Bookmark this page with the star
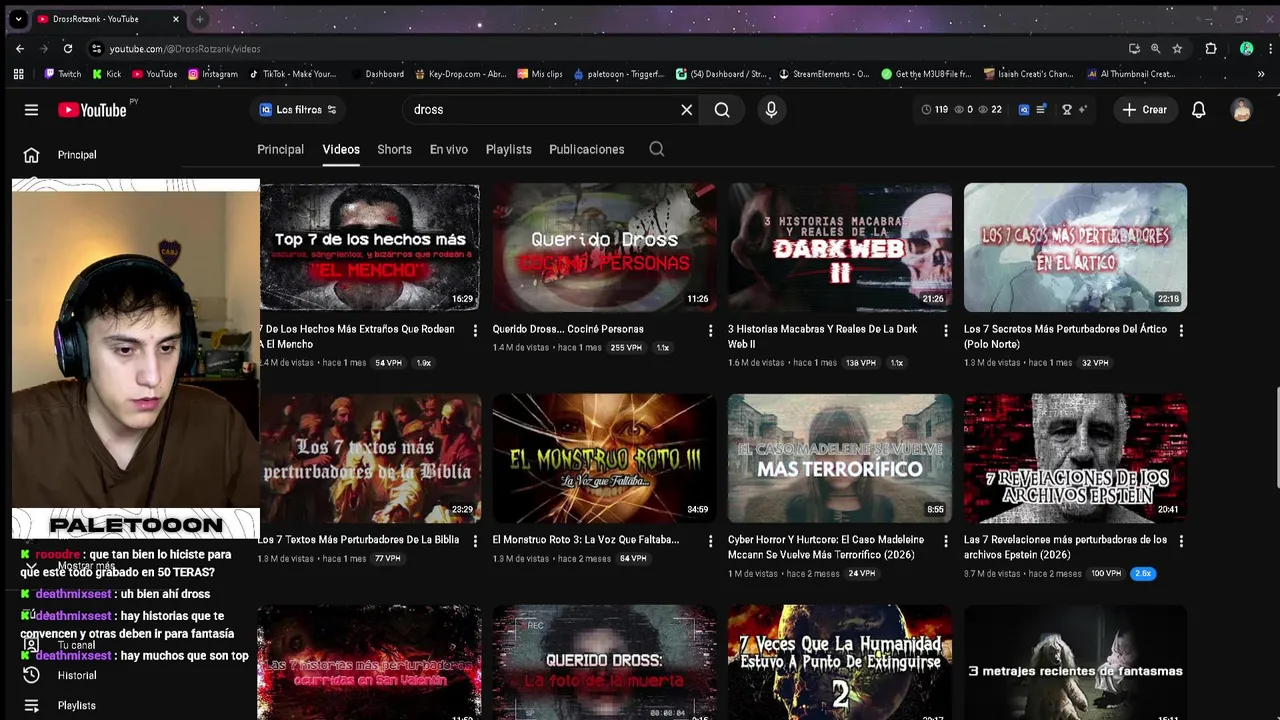The image size is (1280, 720). click(x=1177, y=48)
